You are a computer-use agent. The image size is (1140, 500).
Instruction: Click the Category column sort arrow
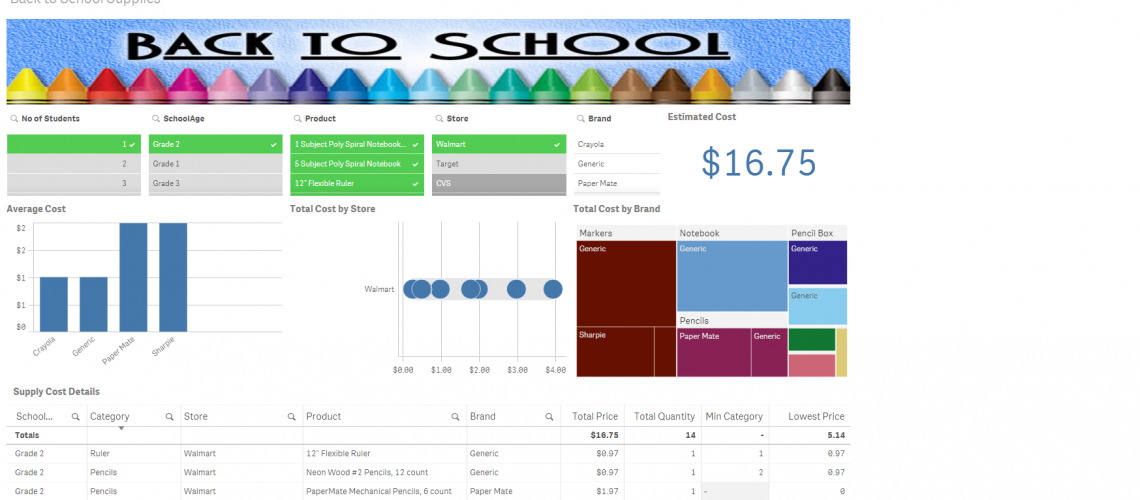[x=121, y=428]
